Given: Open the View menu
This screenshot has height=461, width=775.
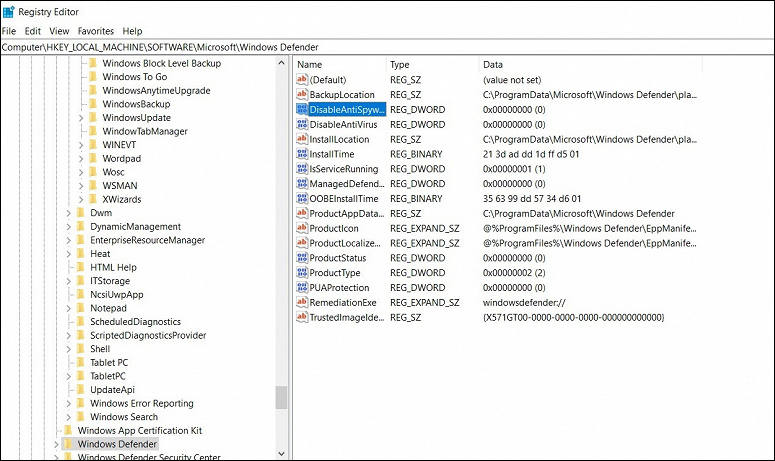Looking at the screenshot, I should point(59,31).
